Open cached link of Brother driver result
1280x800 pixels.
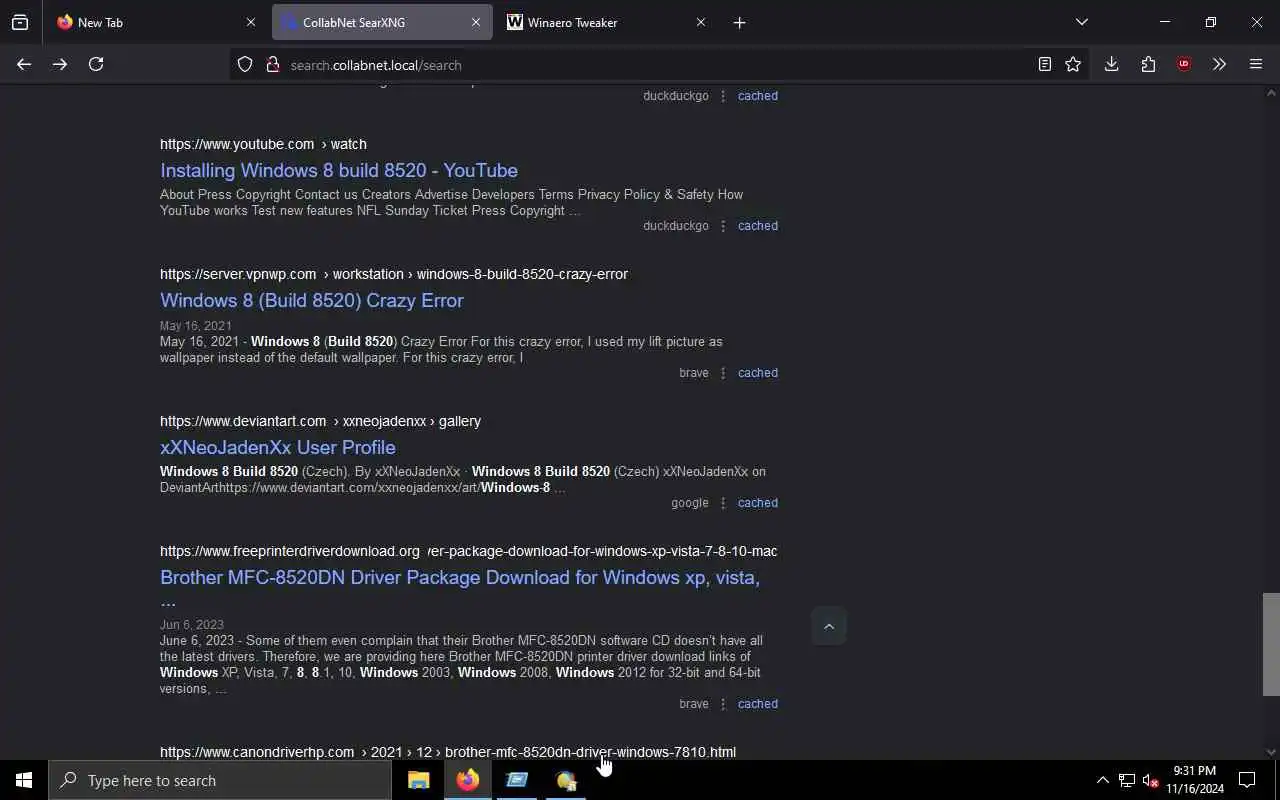coord(758,704)
